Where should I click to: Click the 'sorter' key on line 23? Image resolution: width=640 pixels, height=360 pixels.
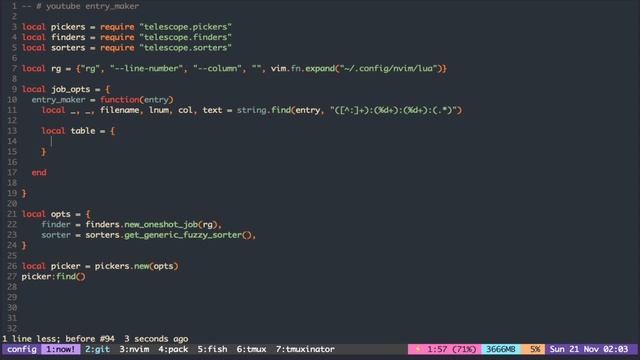click(56, 235)
